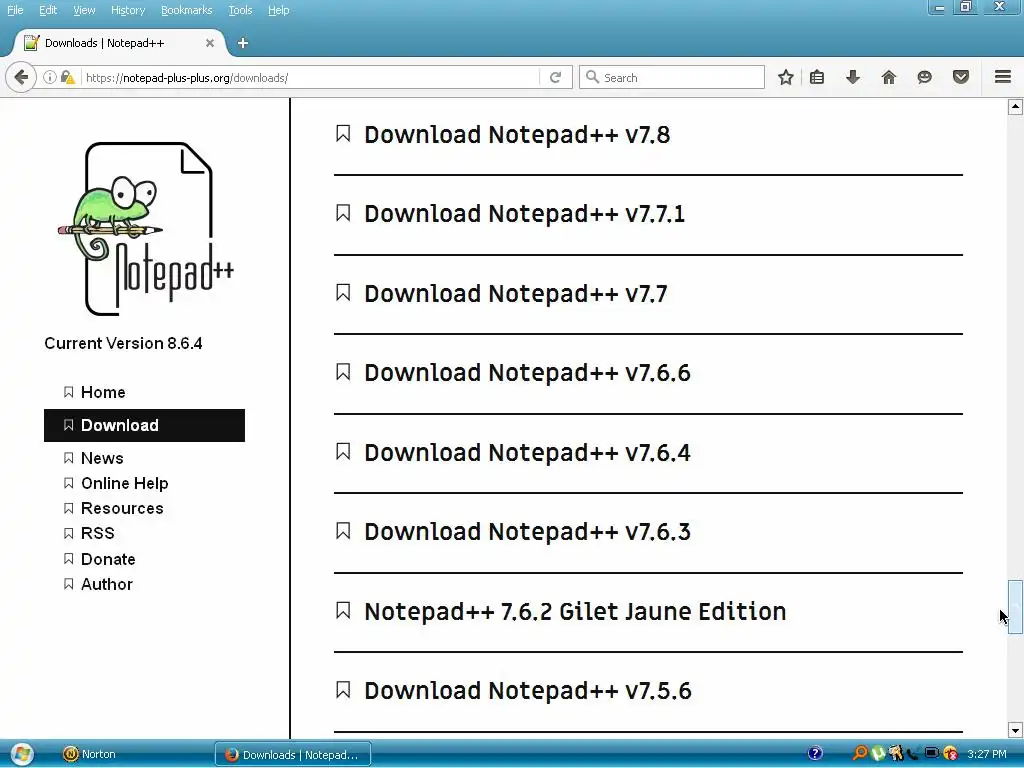
Task: Open Download Notepad++ v7.6.3 link
Action: [527, 532]
